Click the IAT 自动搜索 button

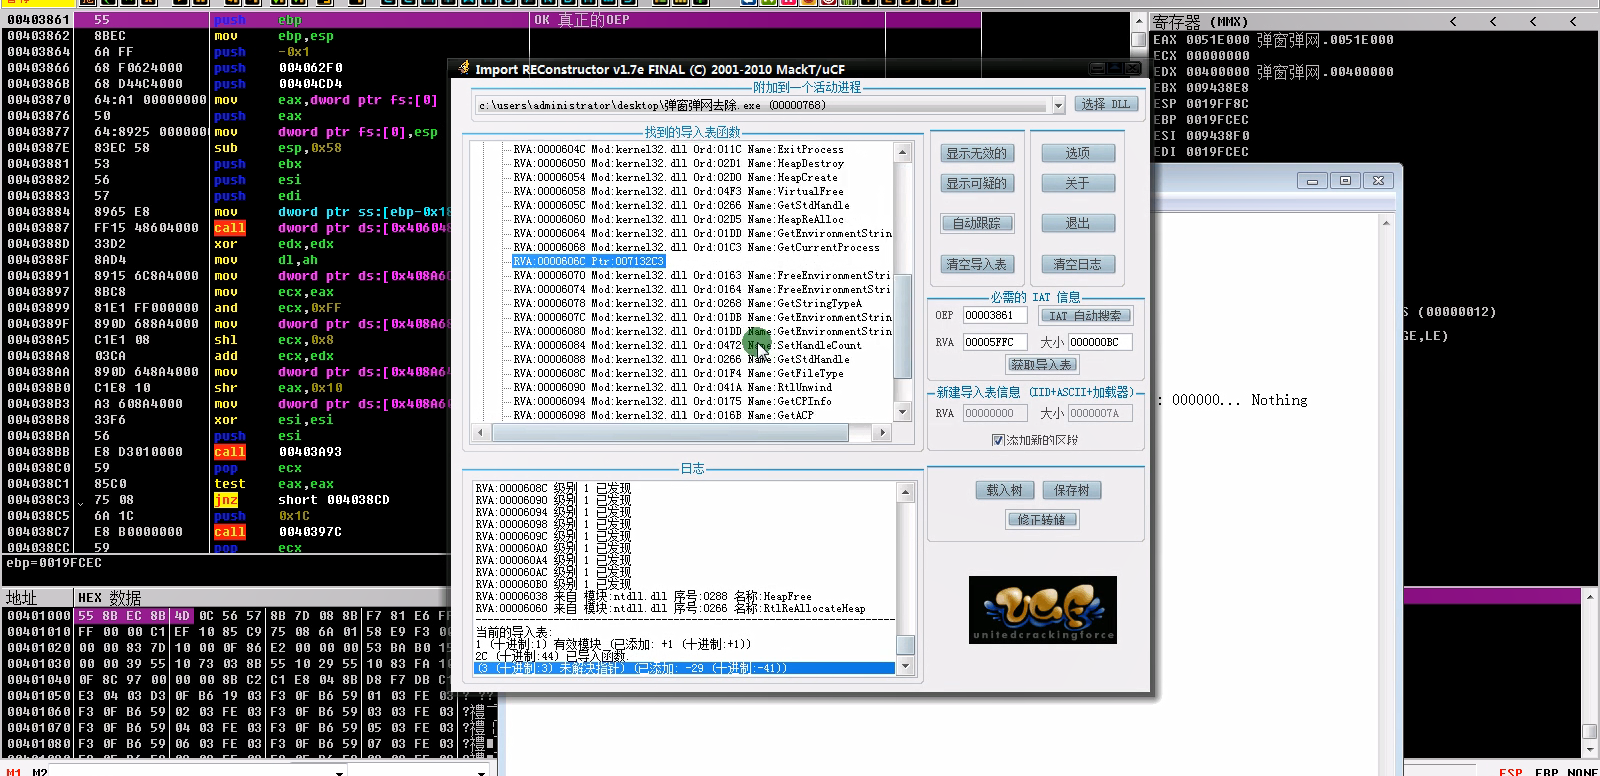tap(1085, 315)
